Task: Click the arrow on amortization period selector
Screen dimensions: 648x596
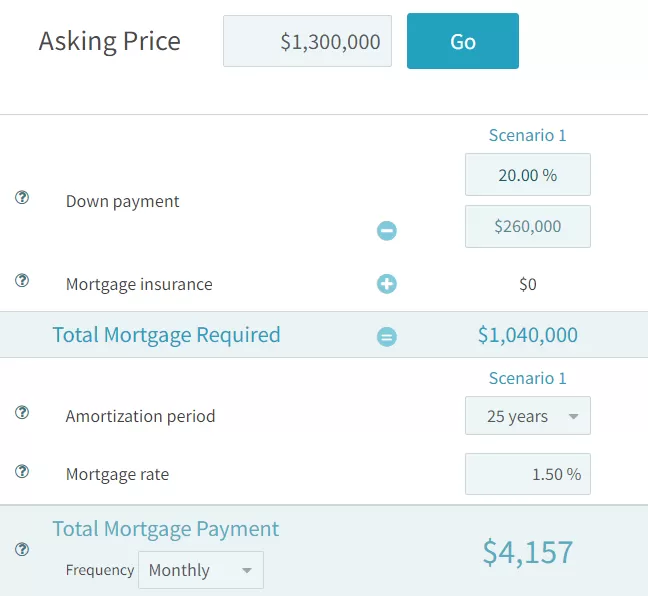Action: point(573,416)
